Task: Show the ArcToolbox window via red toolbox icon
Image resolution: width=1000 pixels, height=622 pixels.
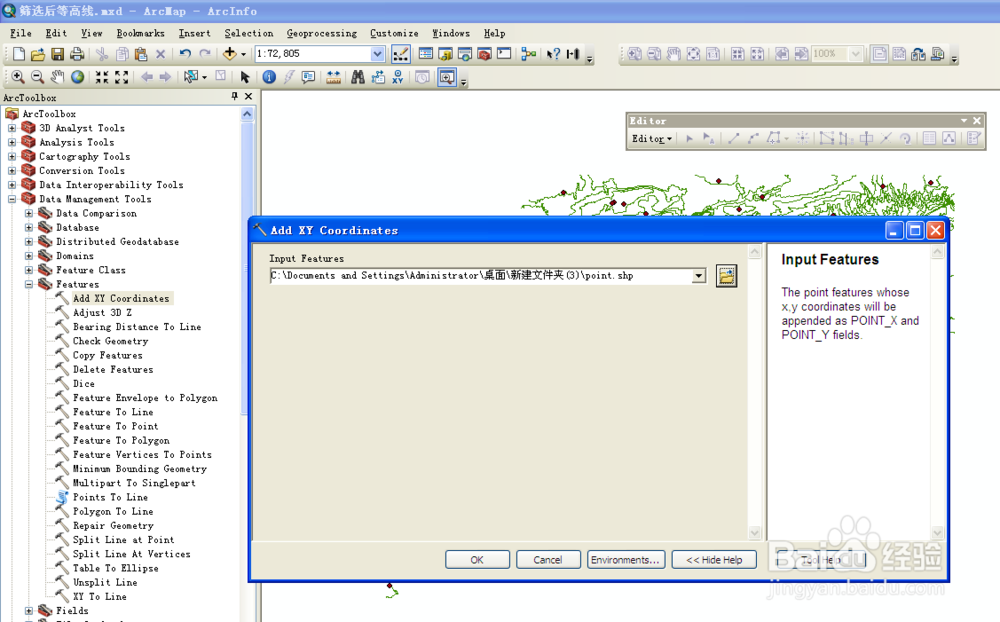Action: click(x=484, y=54)
